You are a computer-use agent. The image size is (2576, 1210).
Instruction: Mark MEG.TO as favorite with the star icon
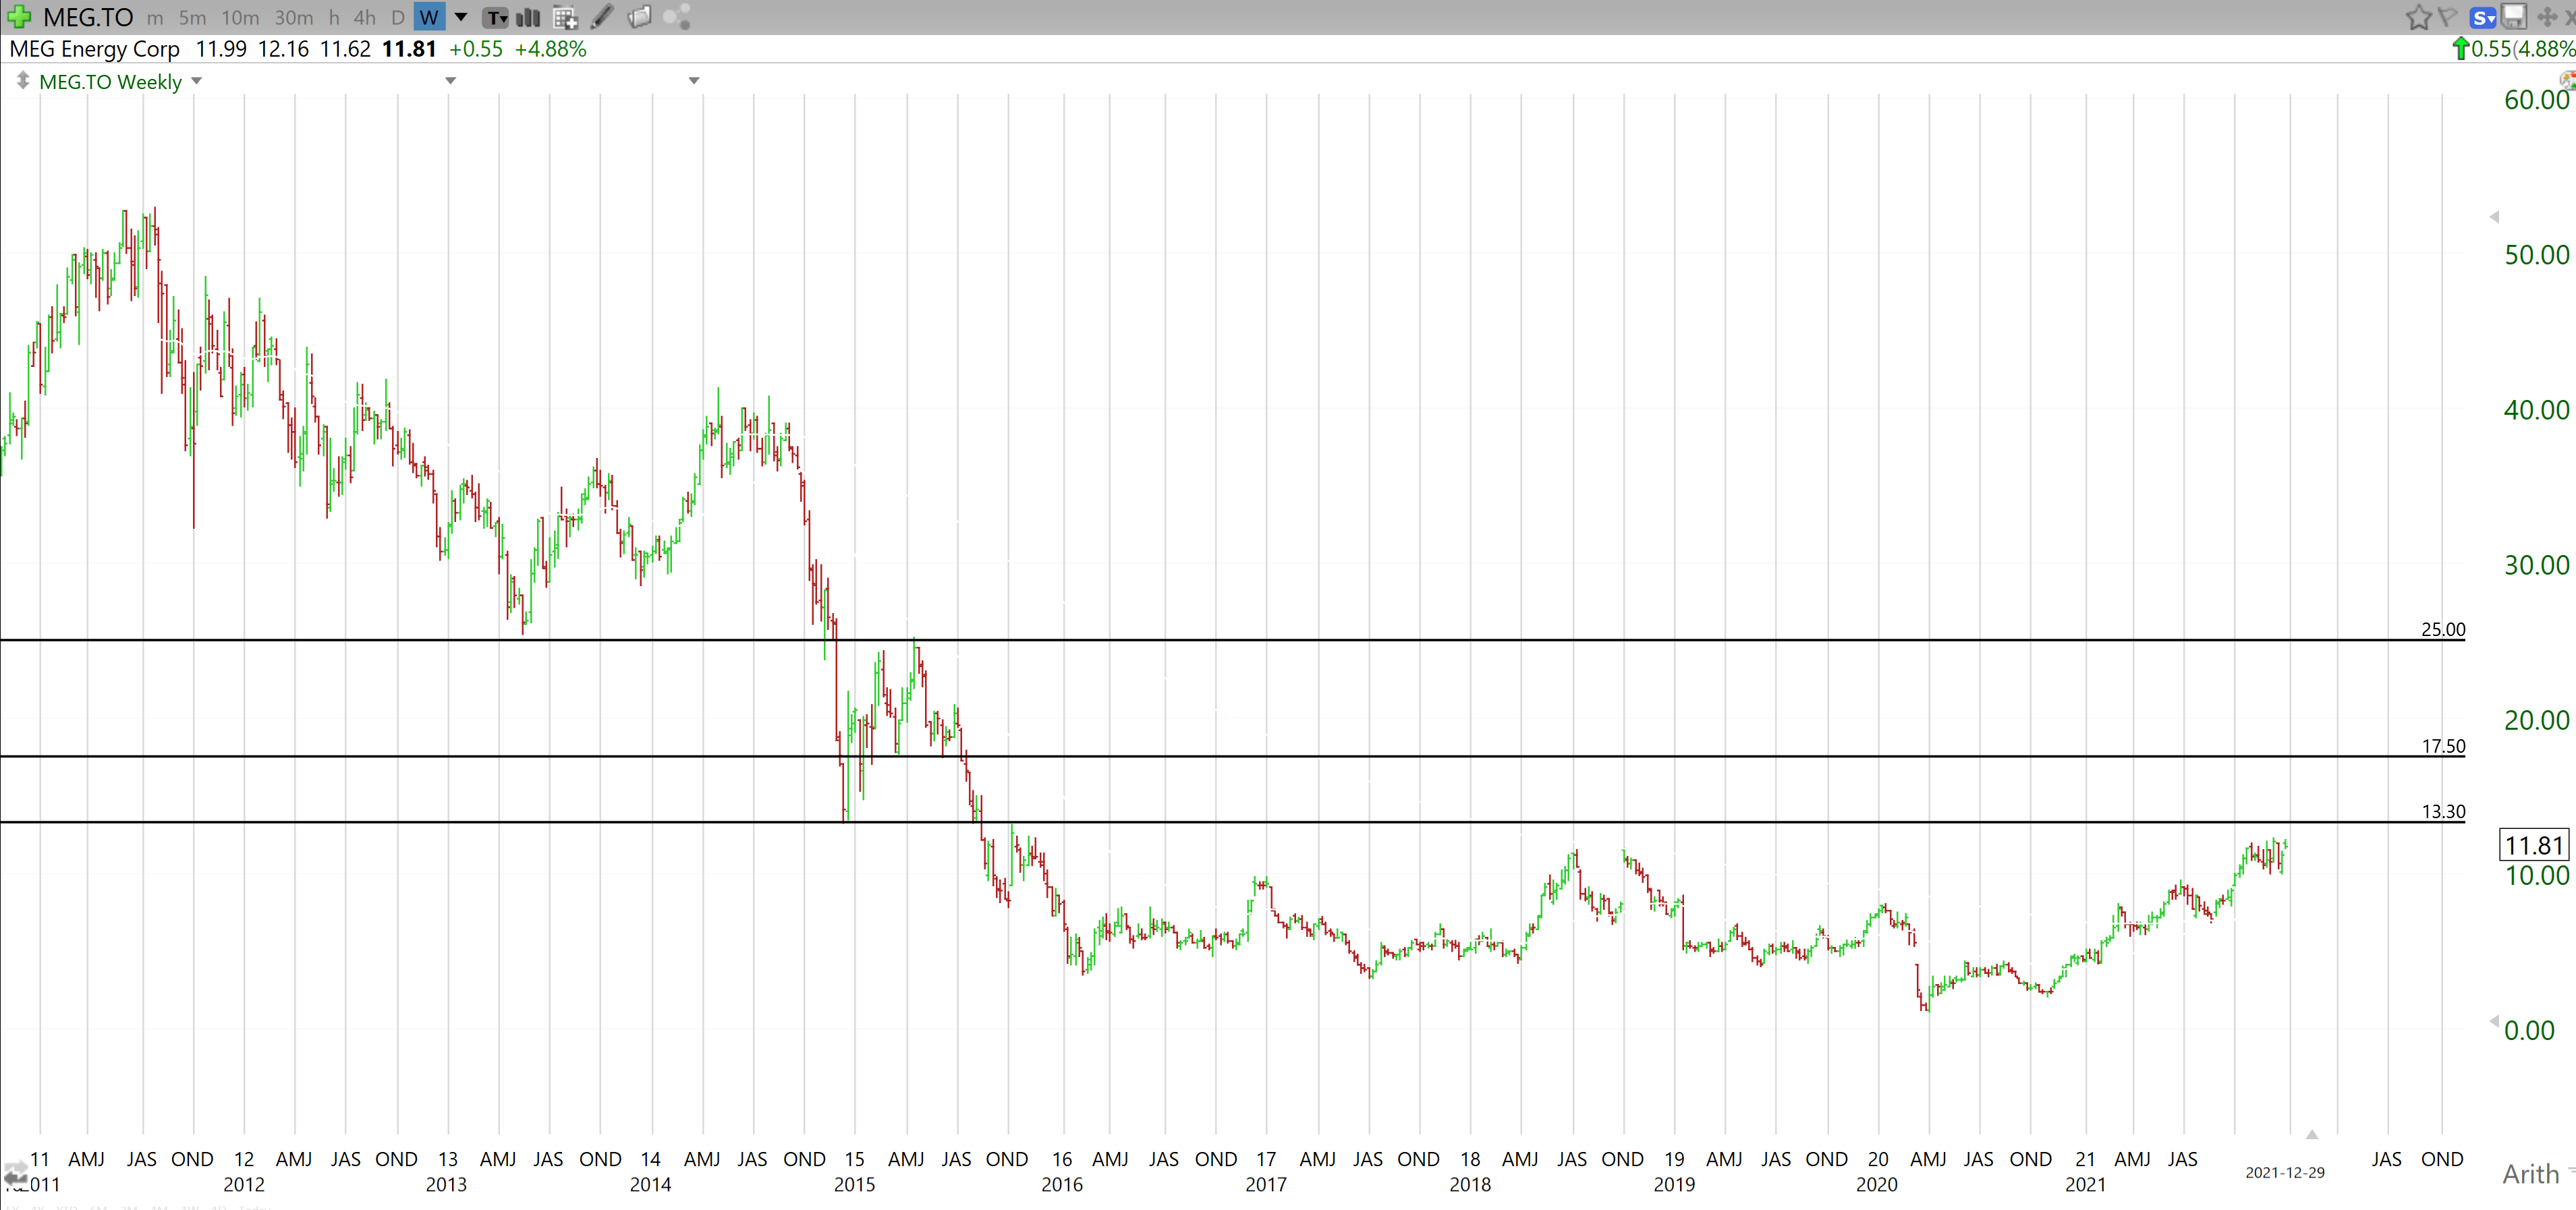click(2418, 17)
